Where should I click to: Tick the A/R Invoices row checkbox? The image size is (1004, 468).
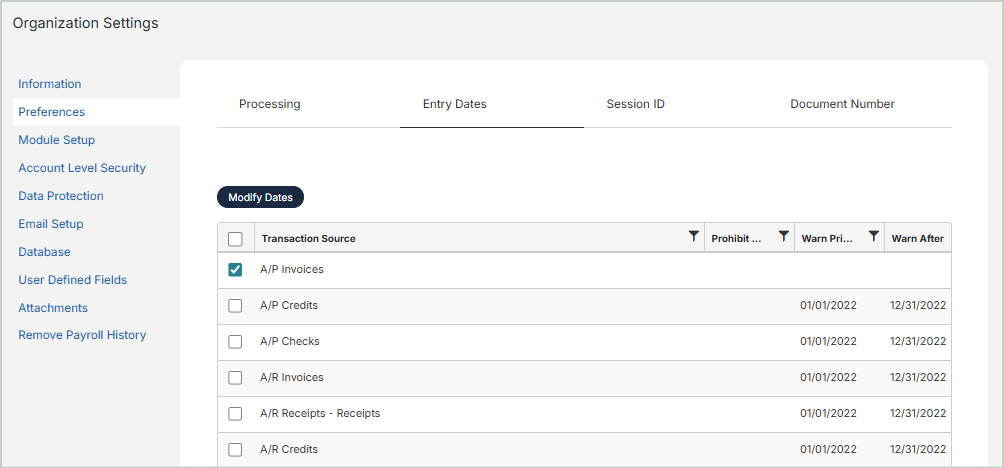click(x=235, y=378)
